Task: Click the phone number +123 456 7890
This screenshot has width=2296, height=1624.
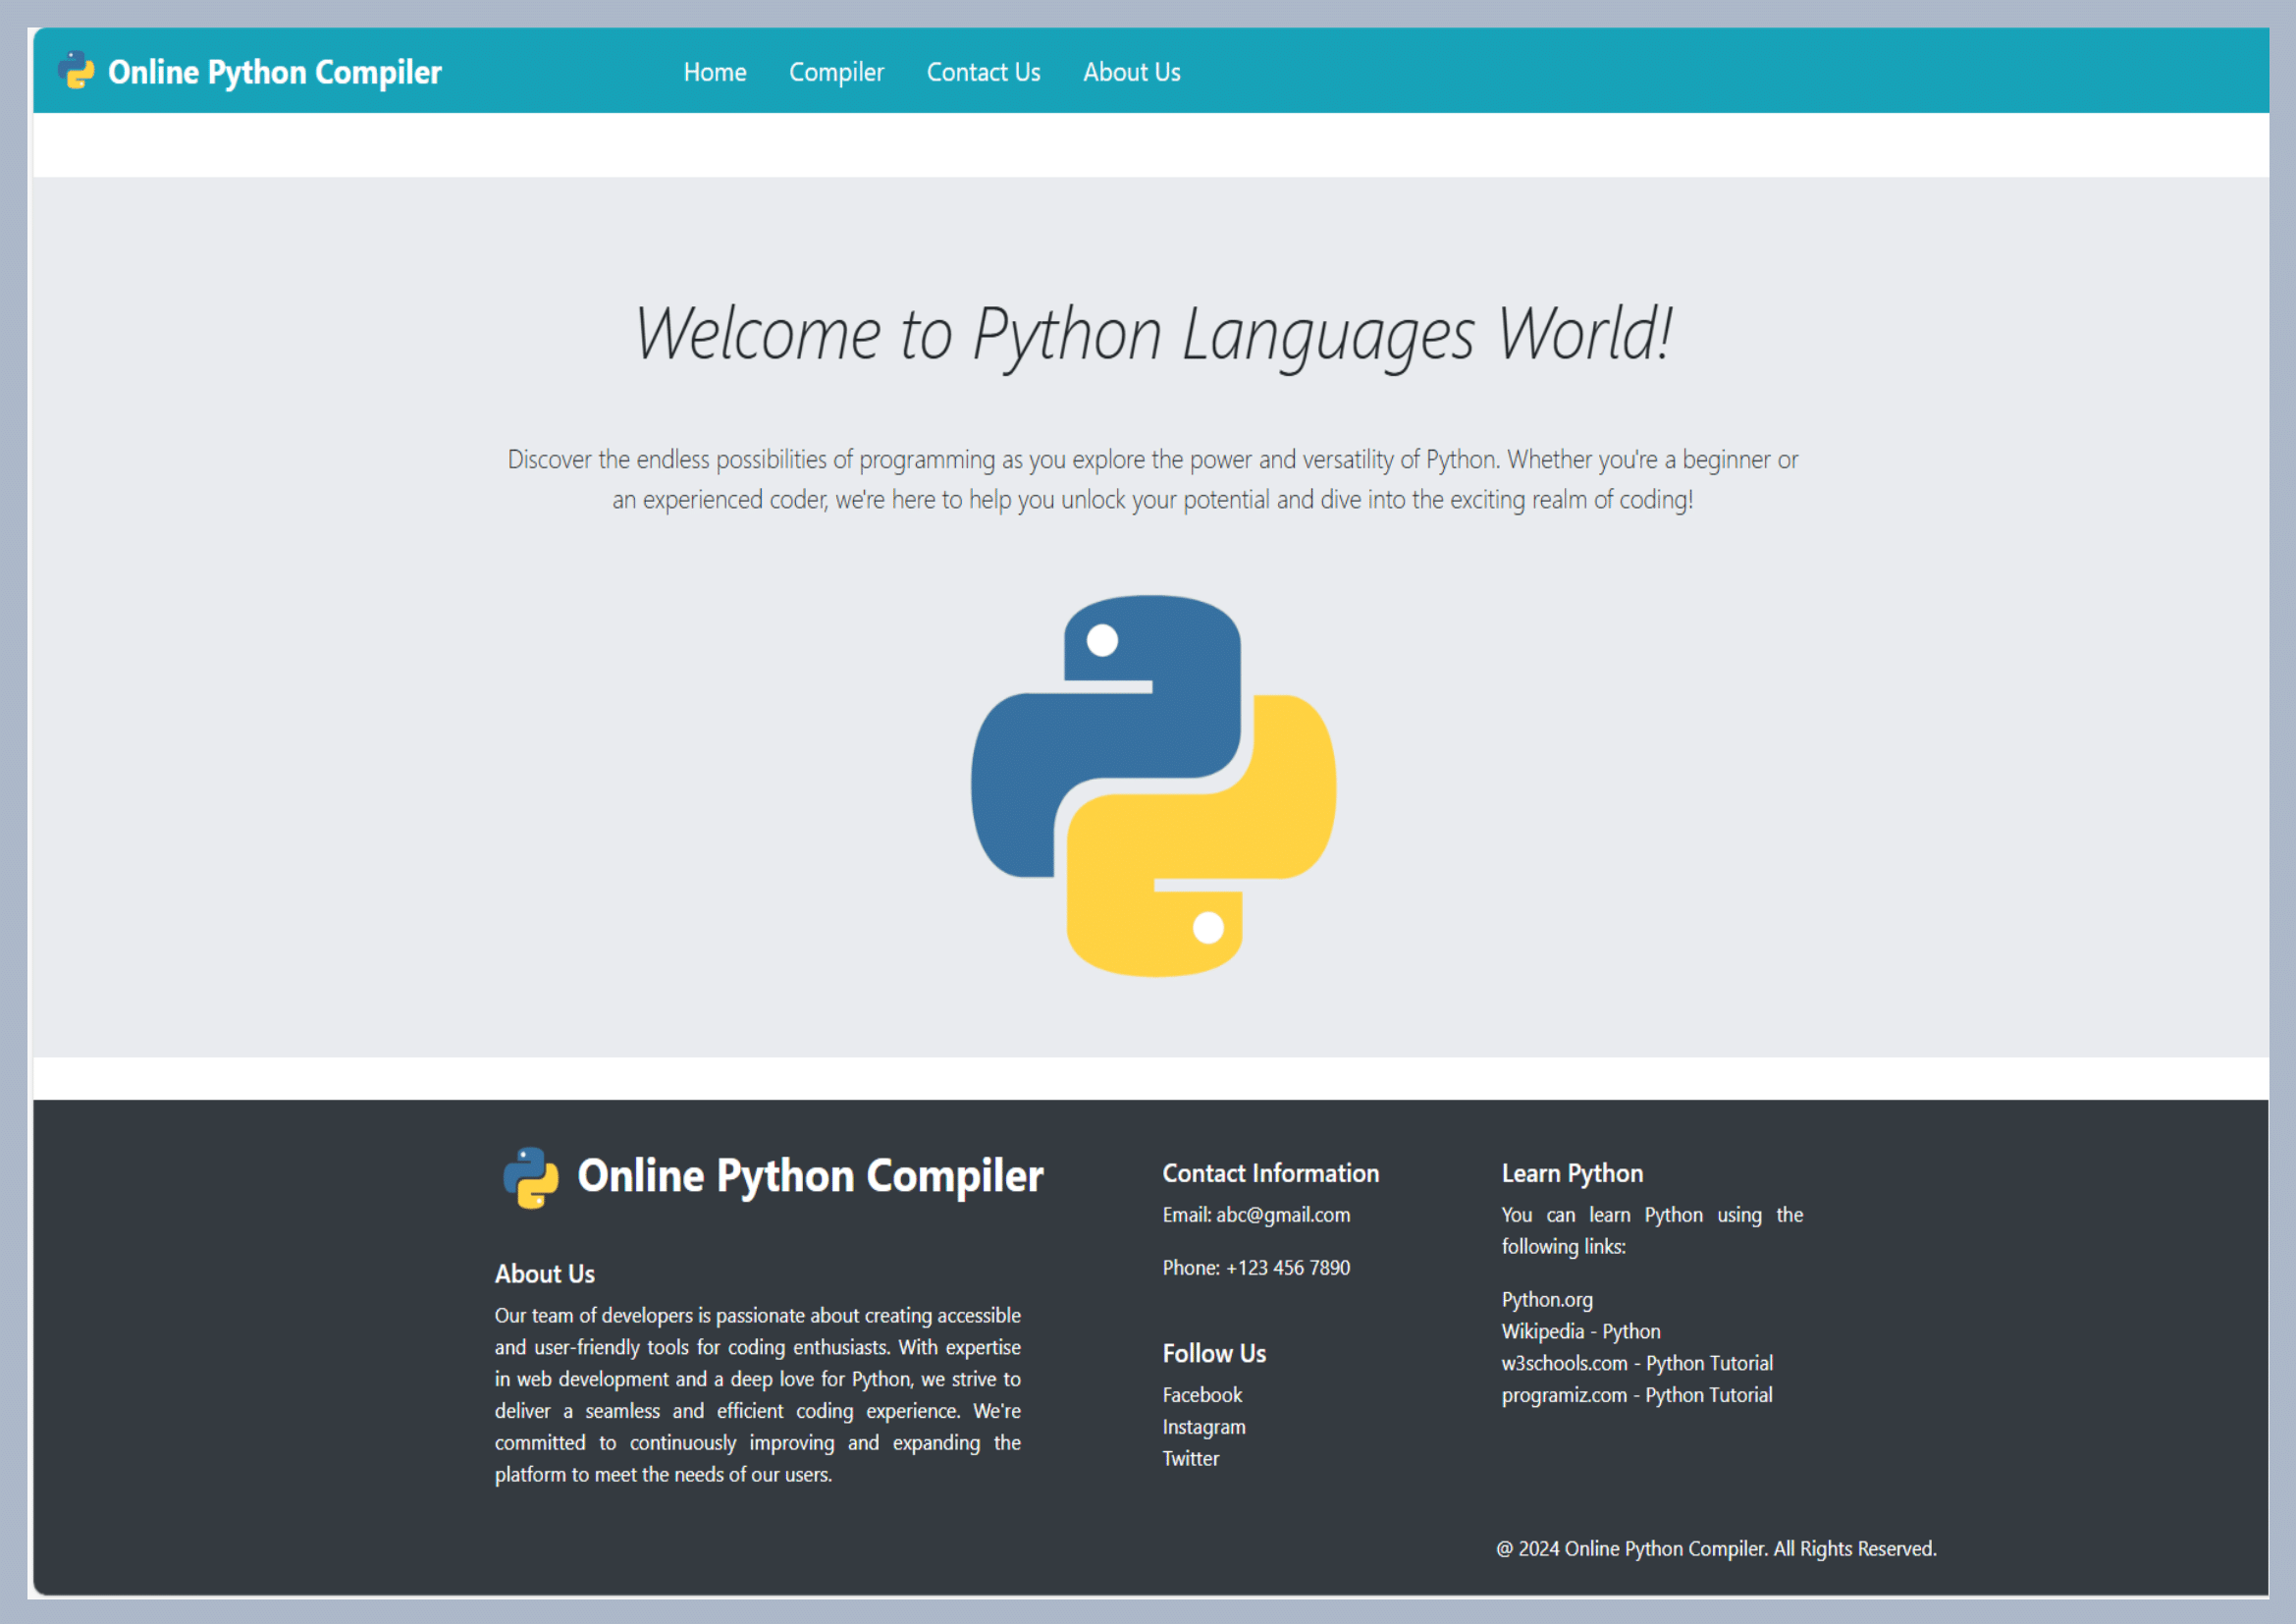Action: (1287, 1267)
